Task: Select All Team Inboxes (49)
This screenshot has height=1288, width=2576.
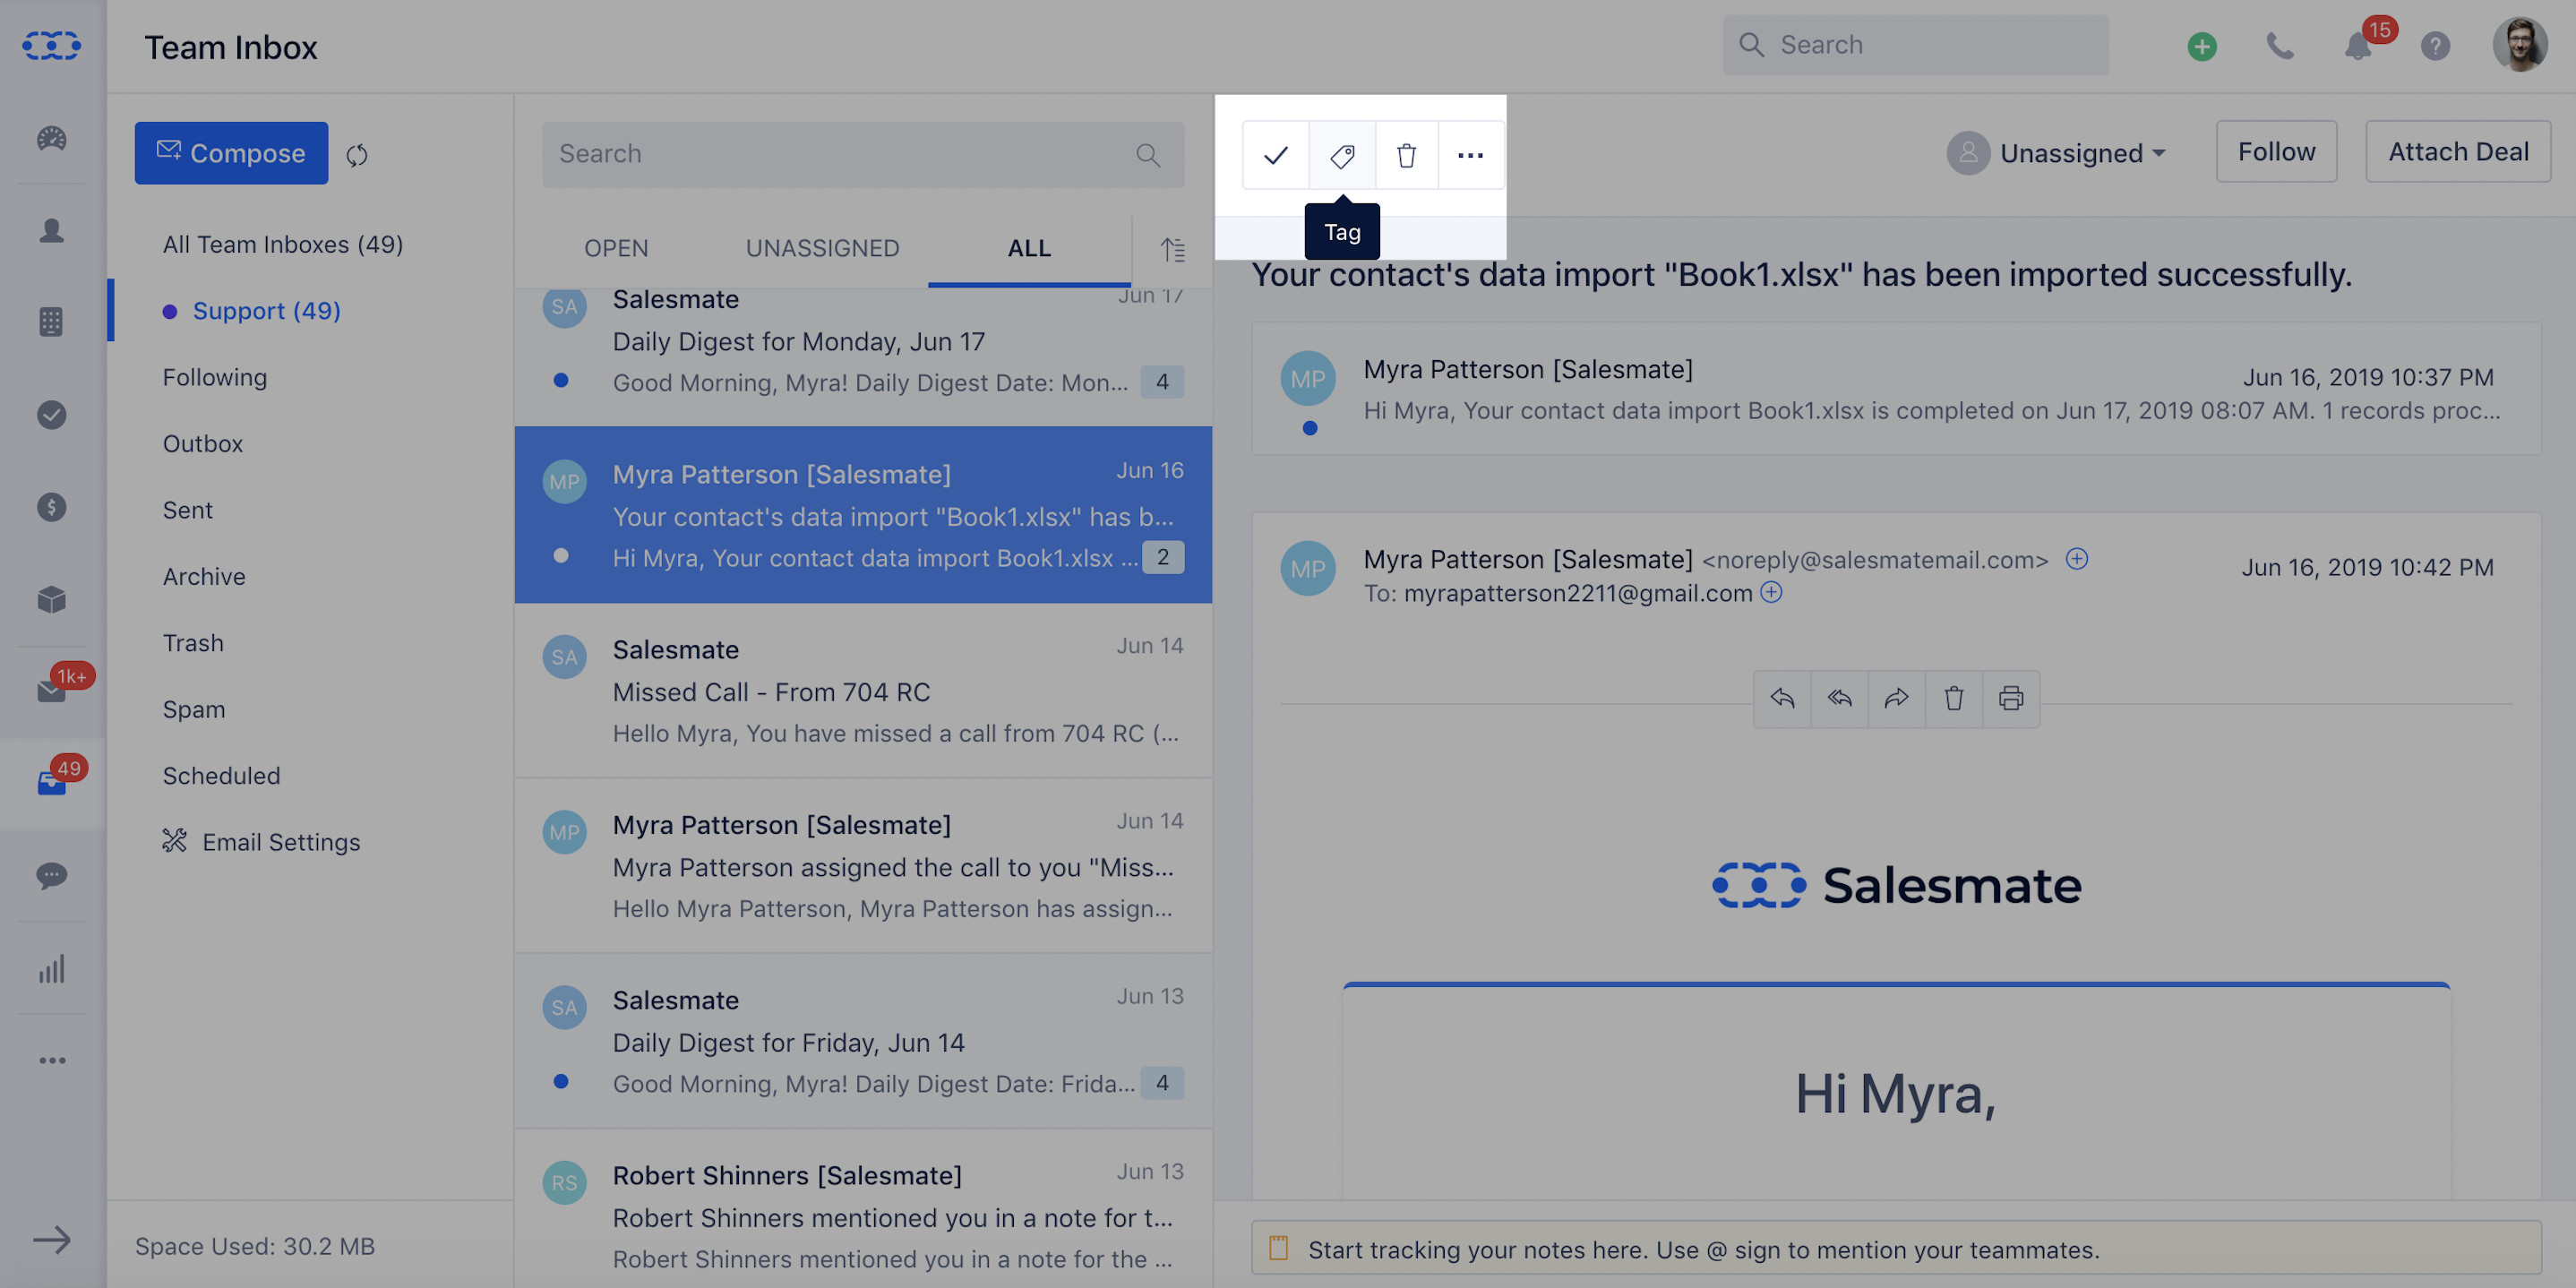Action: coord(283,244)
